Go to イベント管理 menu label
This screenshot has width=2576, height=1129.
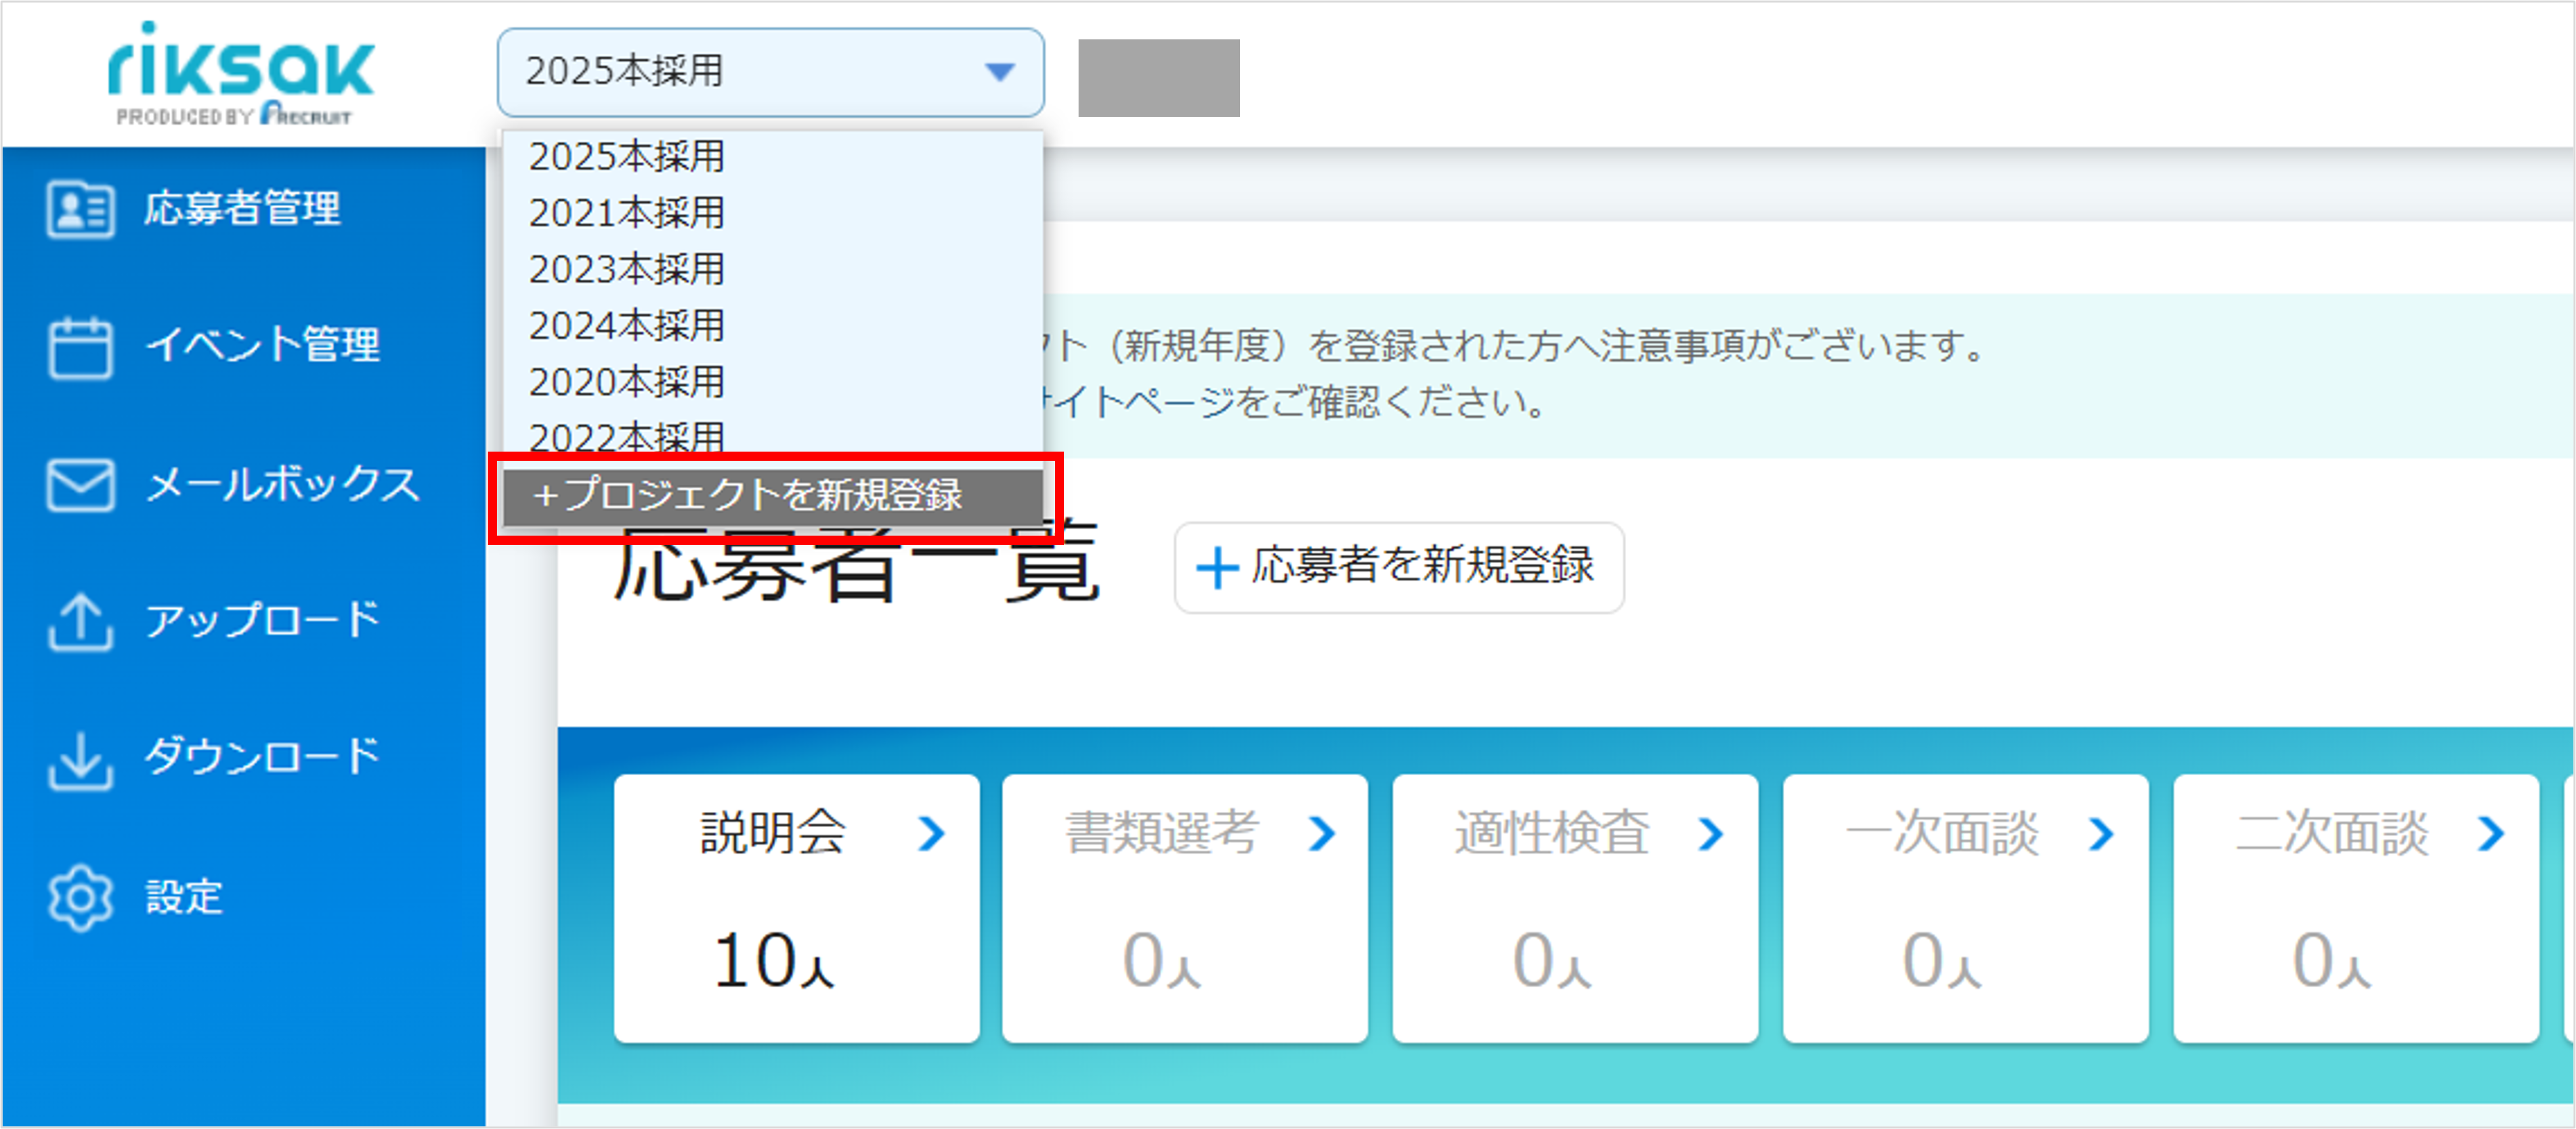[262, 345]
